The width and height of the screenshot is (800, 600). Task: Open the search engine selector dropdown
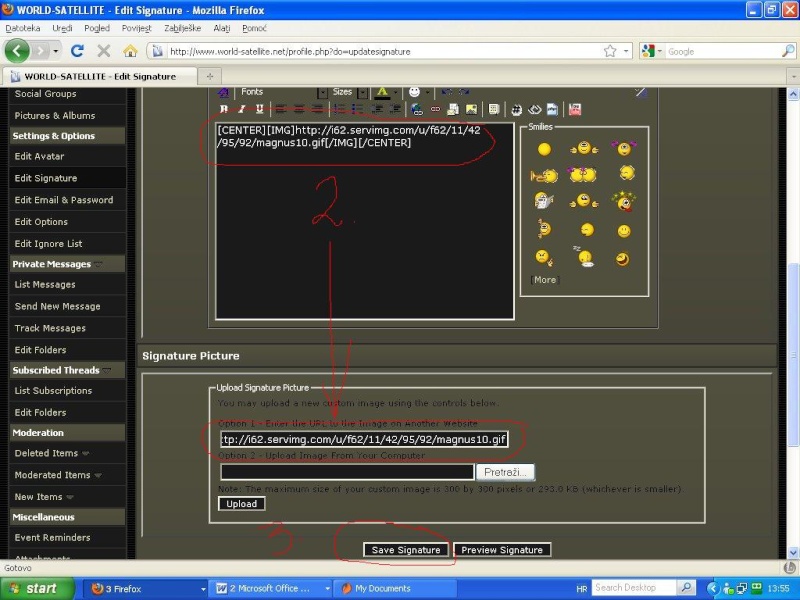pos(660,51)
